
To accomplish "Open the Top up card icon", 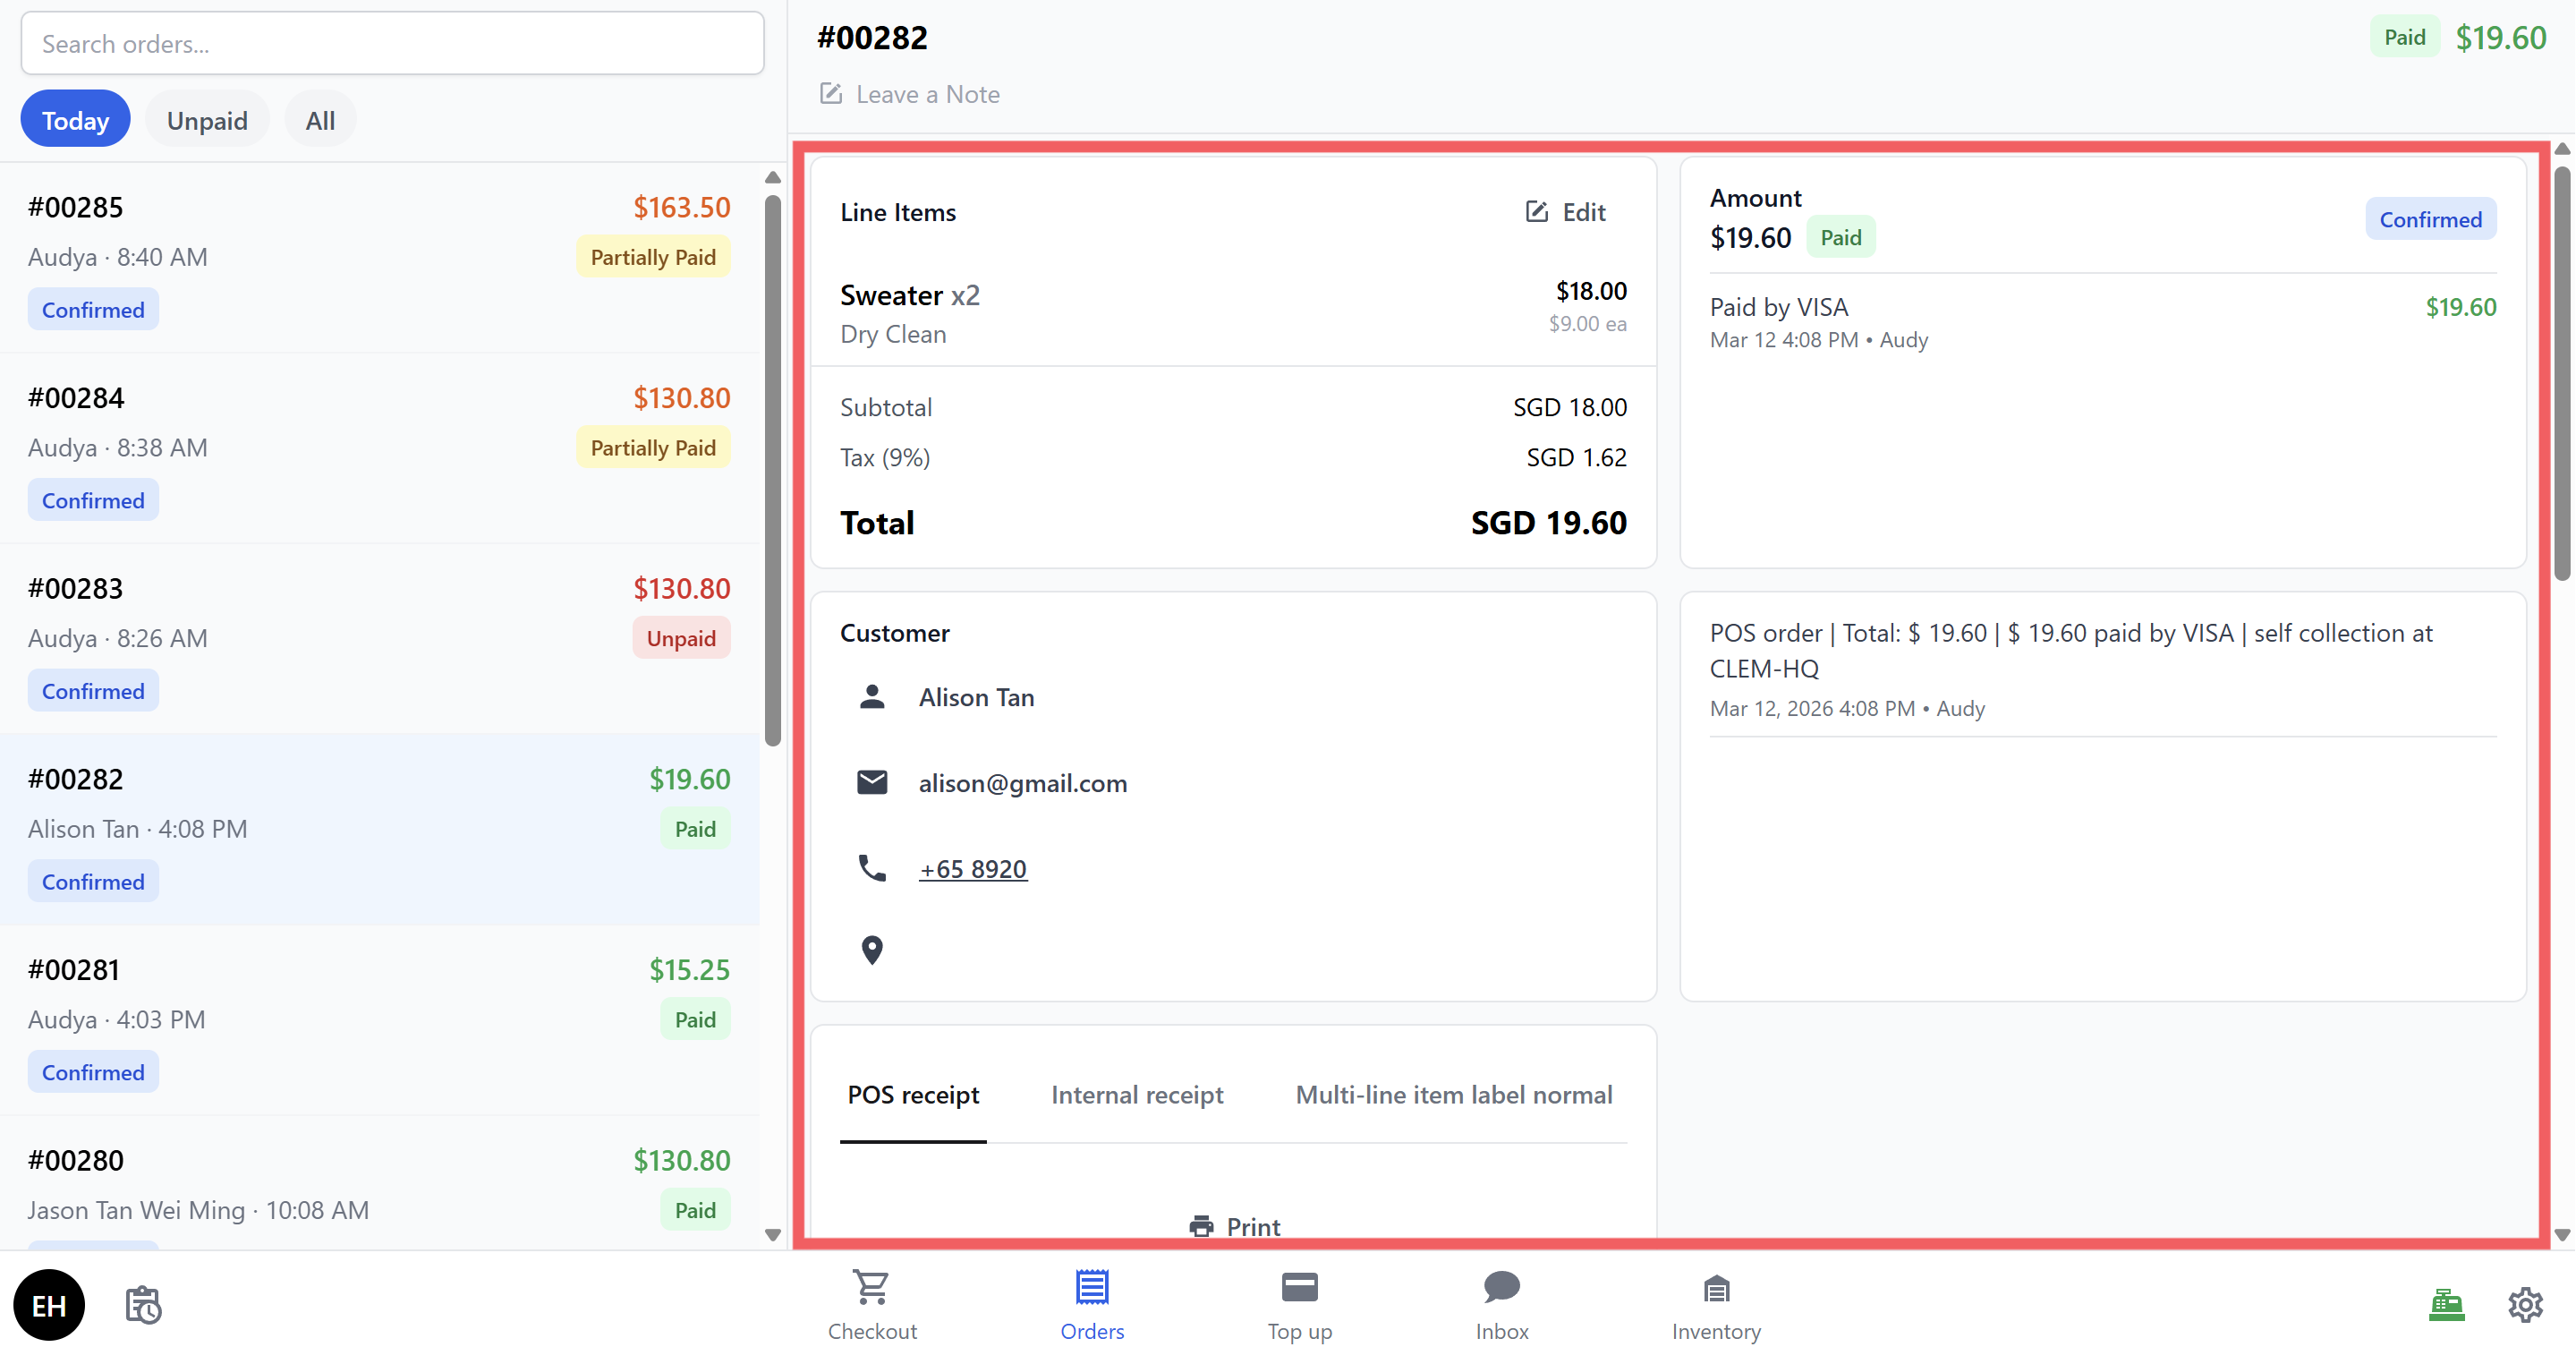I will click(1299, 1288).
